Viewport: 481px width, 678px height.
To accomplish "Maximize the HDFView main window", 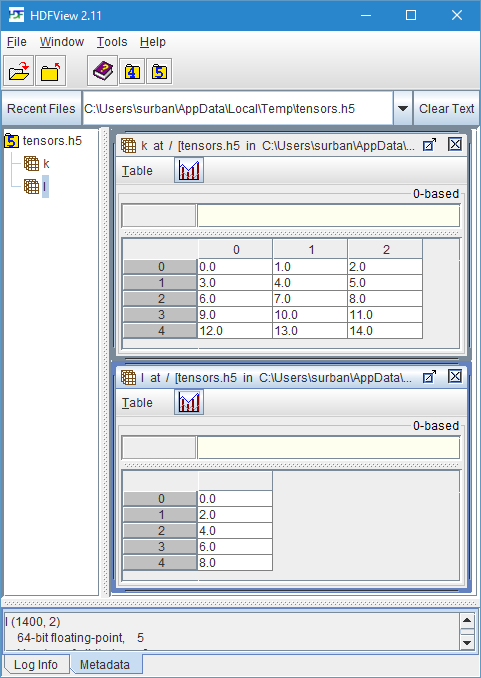I will tap(410, 16).
